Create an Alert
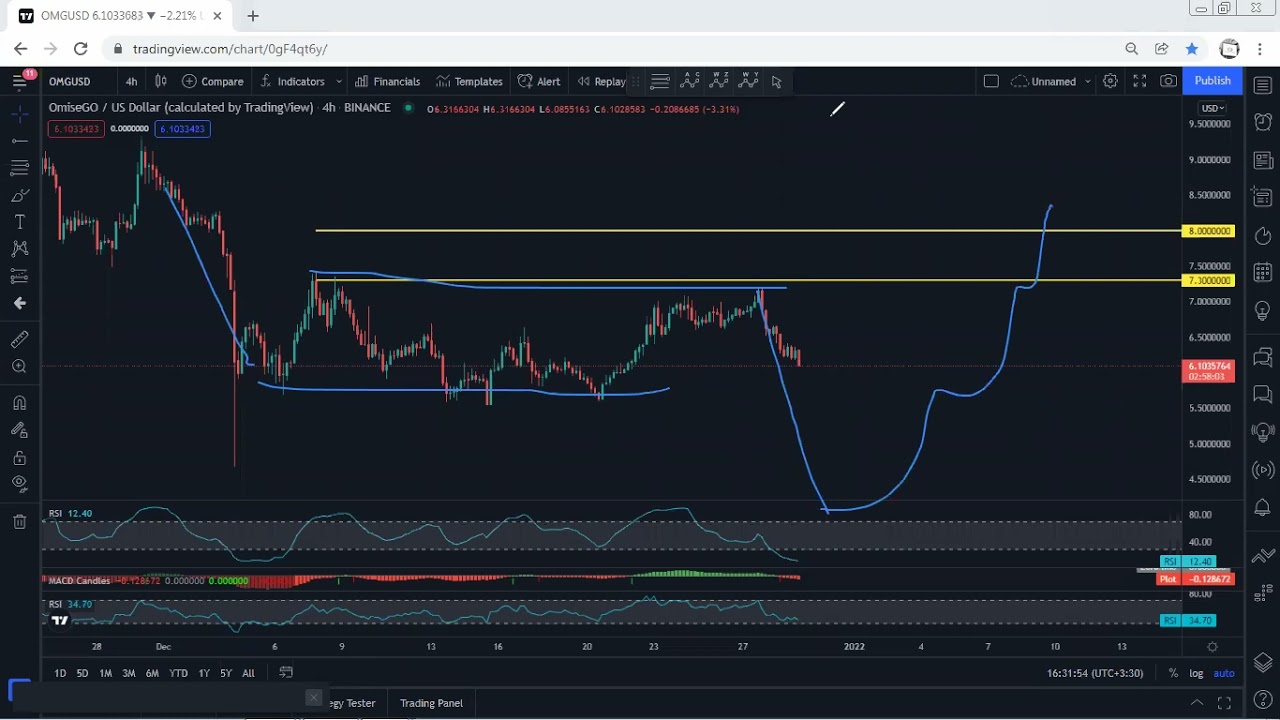1280x720 pixels. click(539, 81)
